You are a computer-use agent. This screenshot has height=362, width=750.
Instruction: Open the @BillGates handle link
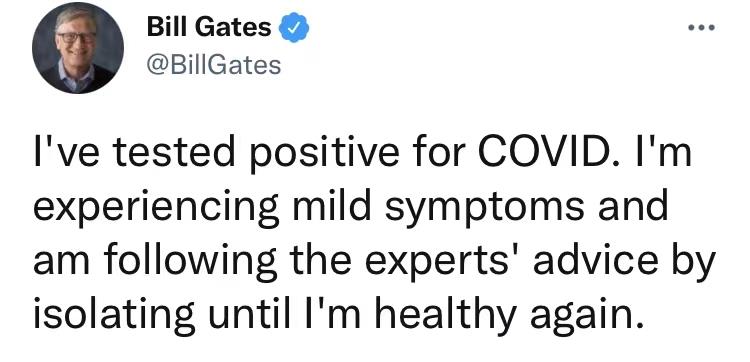point(213,65)
